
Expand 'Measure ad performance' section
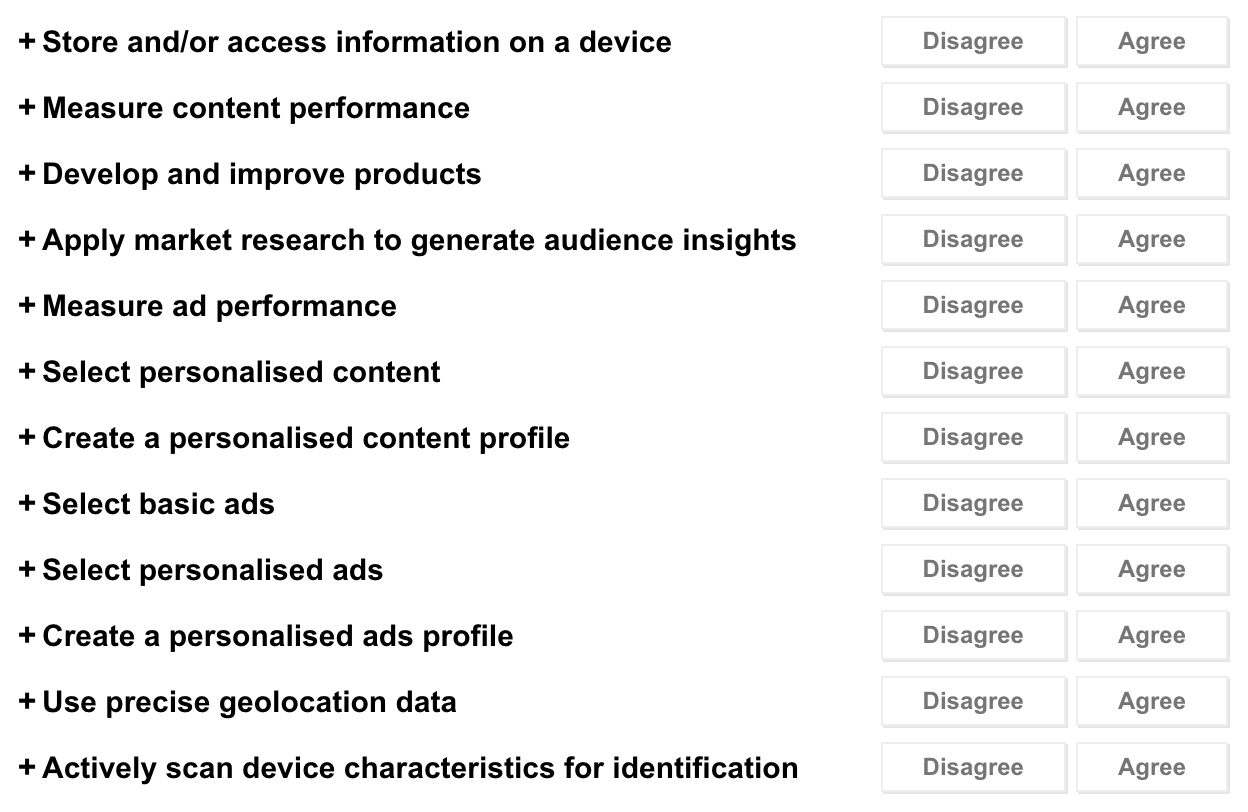pyautogui.click(x=27, y=306)
